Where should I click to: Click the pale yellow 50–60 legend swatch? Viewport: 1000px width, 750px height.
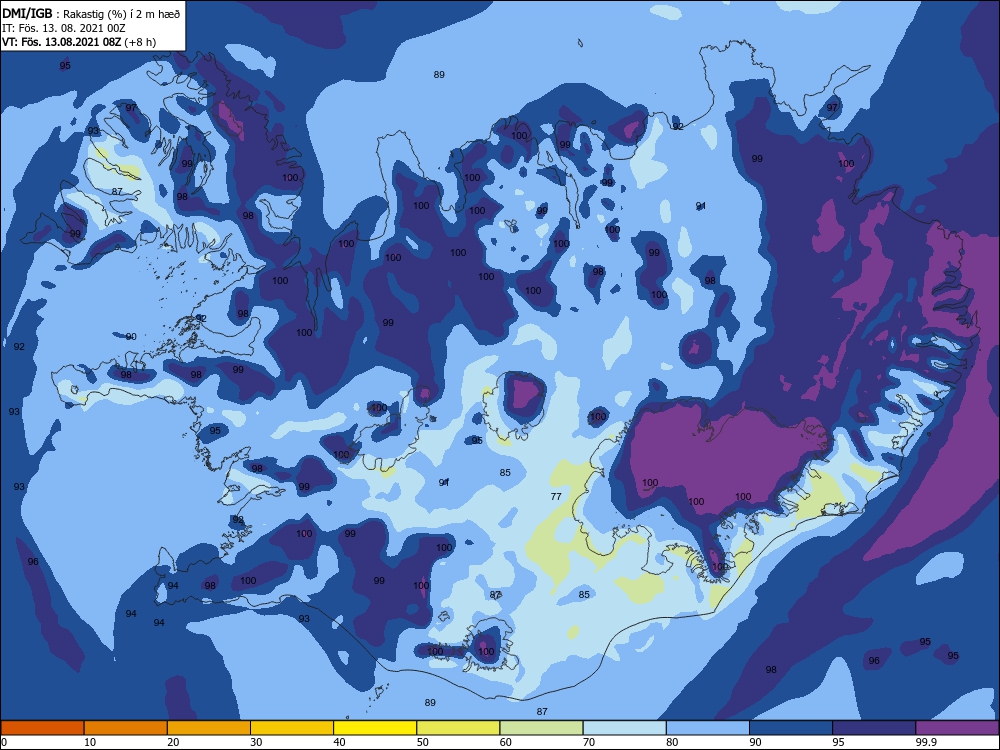[x=459, y=728]
